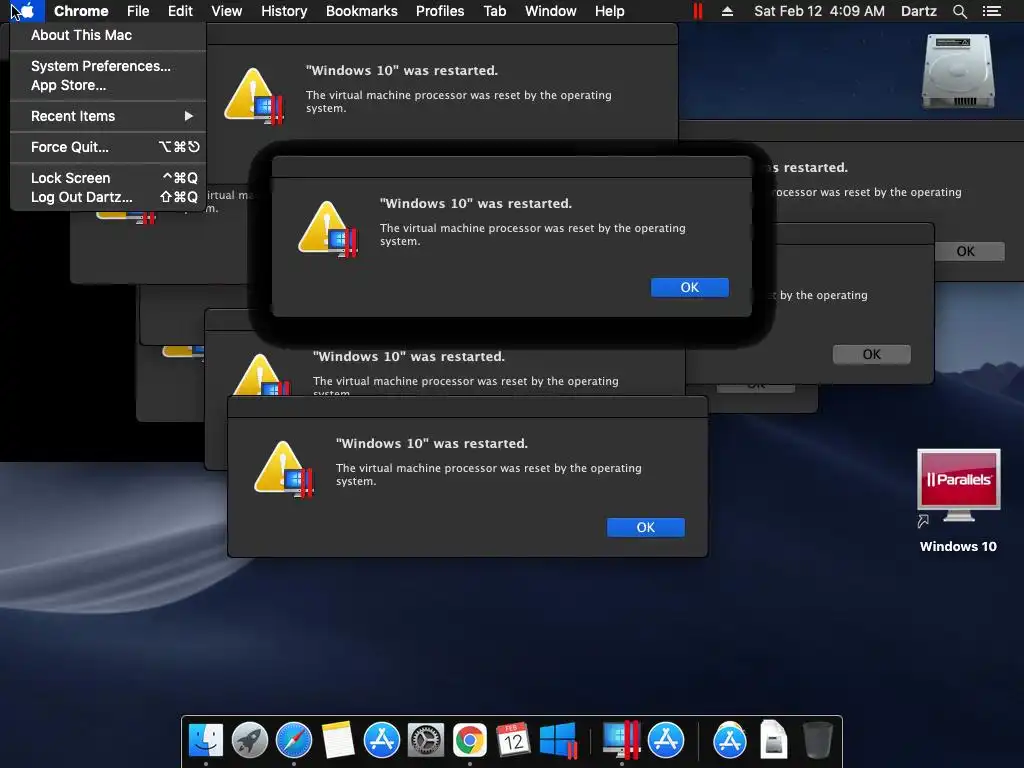1024x768 pixels.
Task: Open Finder from the Dock
Action: tap(206, 741)
